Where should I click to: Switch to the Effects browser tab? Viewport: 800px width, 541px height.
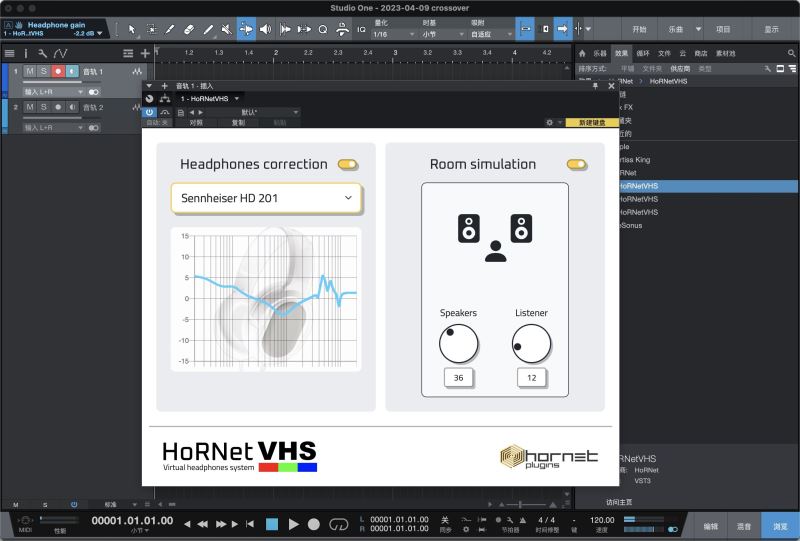point(621,53)
